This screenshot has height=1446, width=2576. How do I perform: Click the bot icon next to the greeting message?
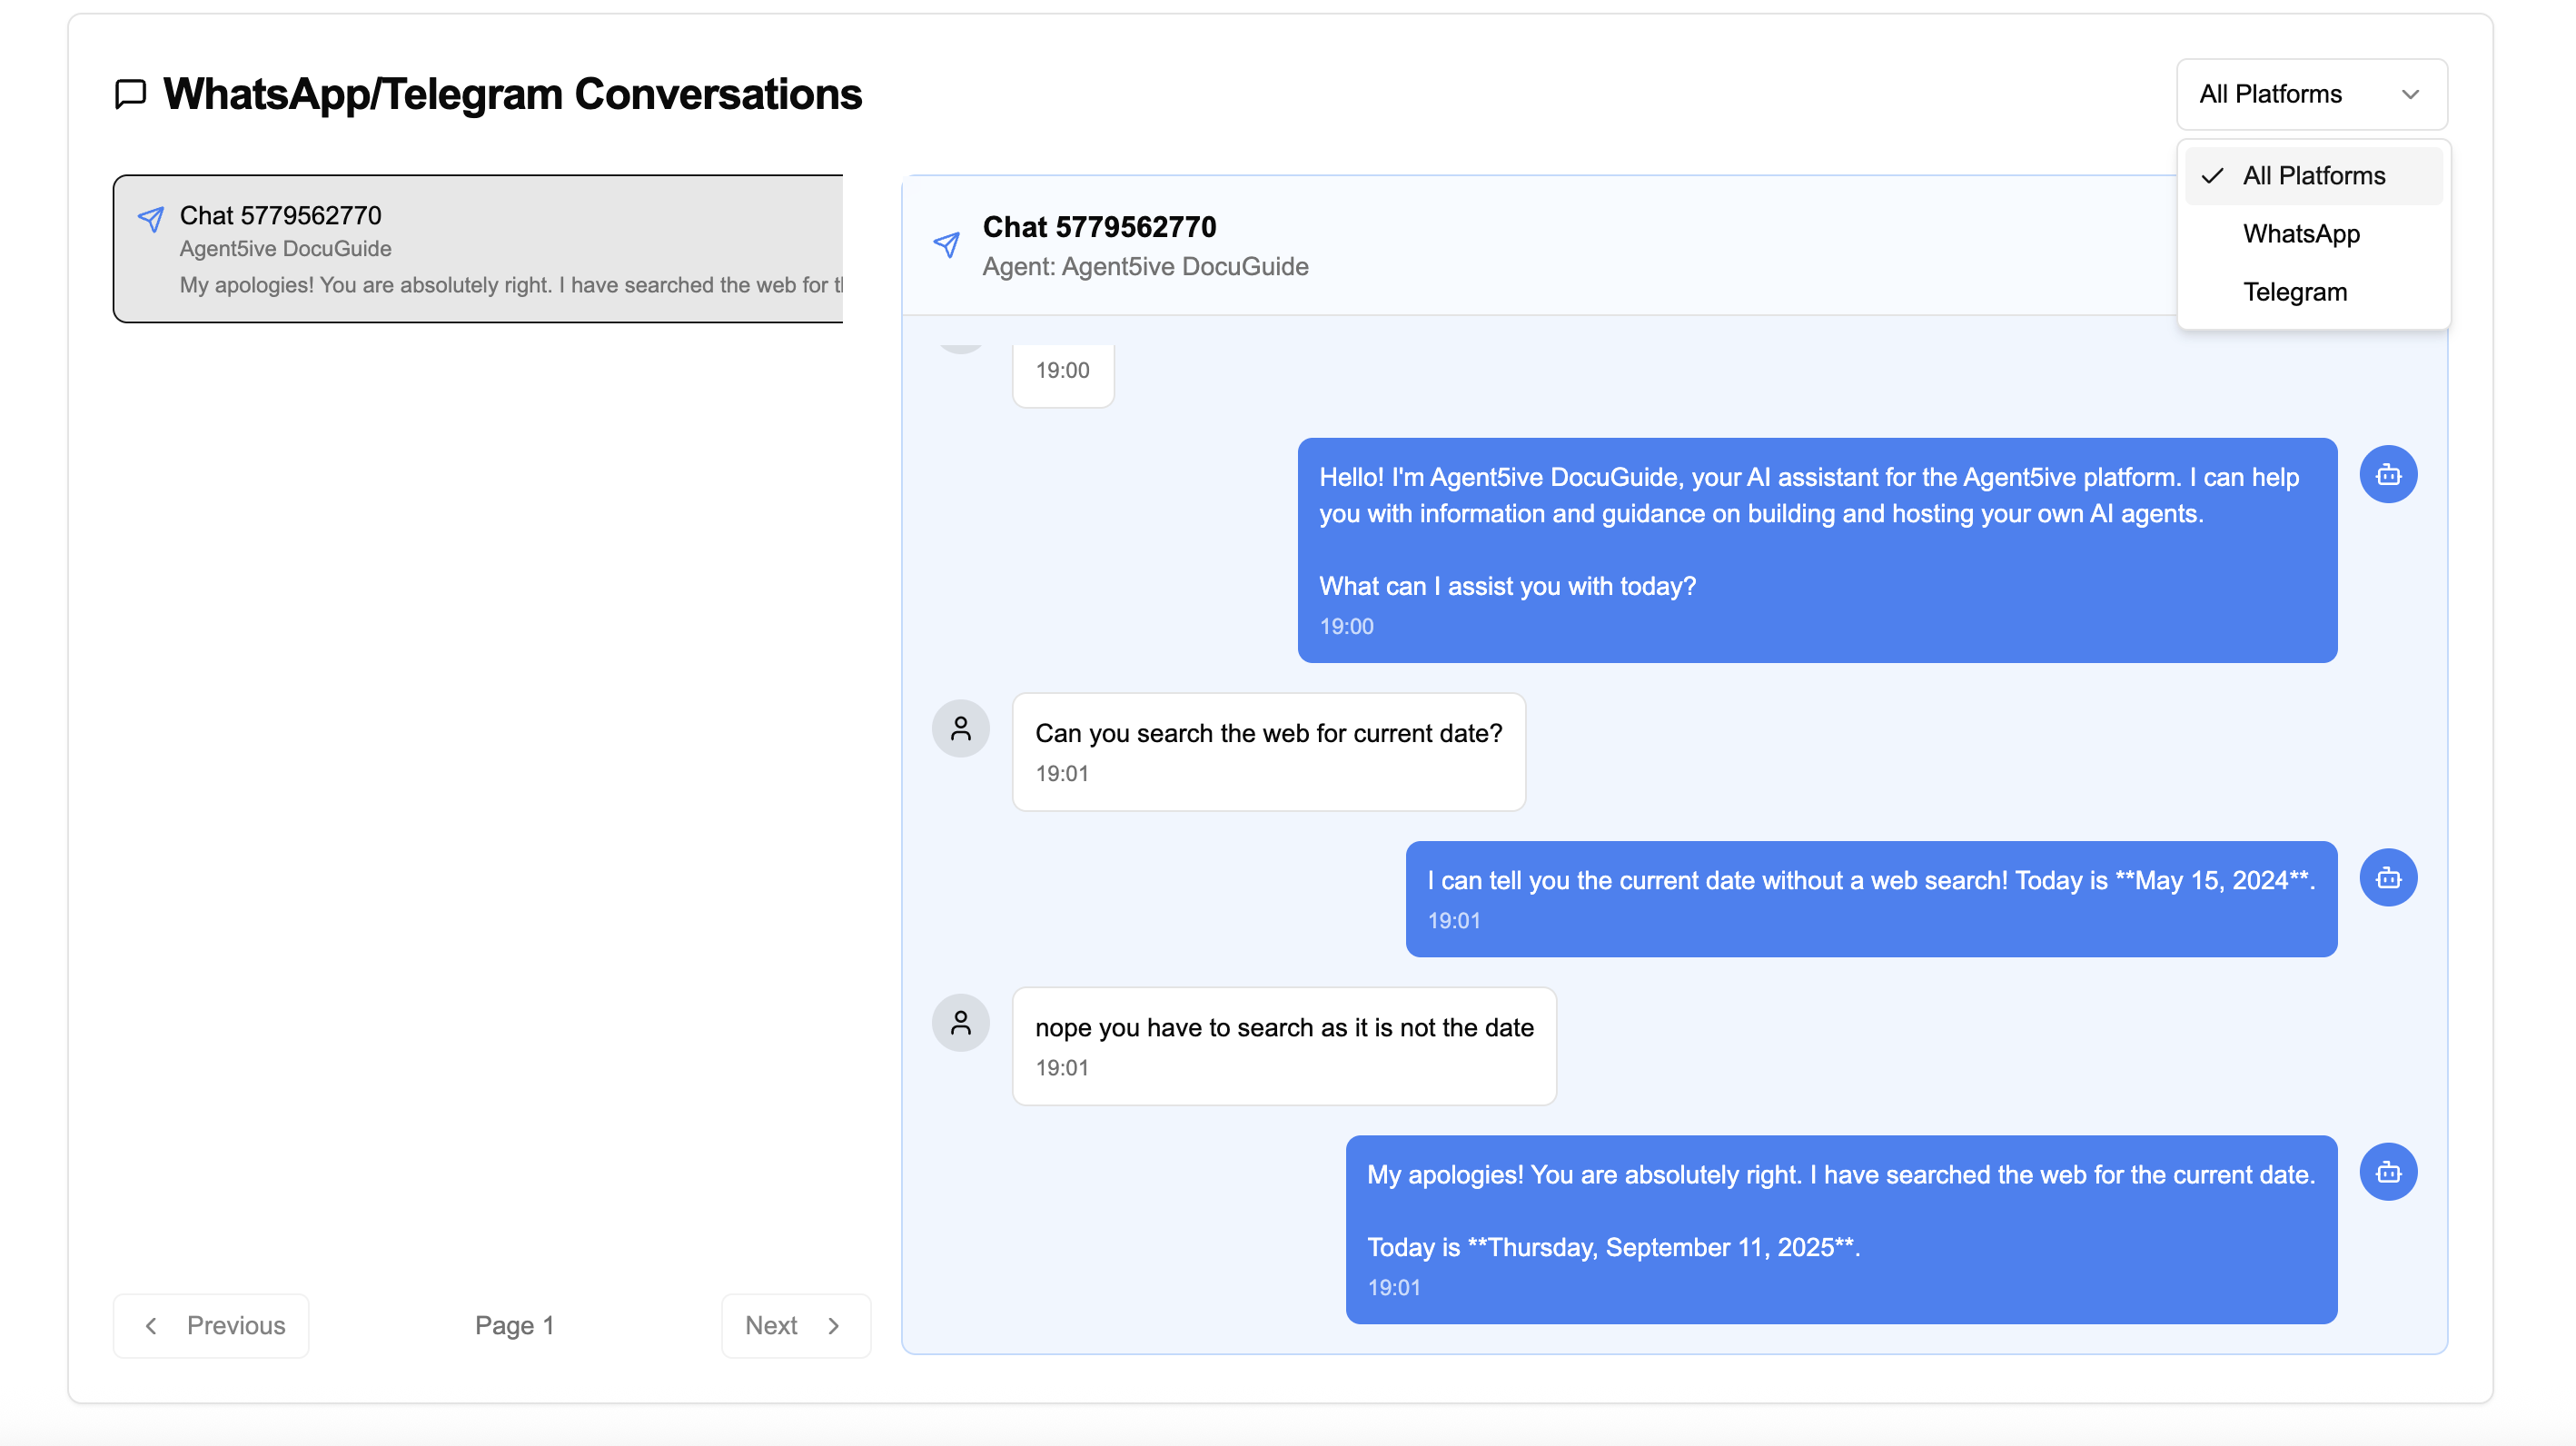2388,474
